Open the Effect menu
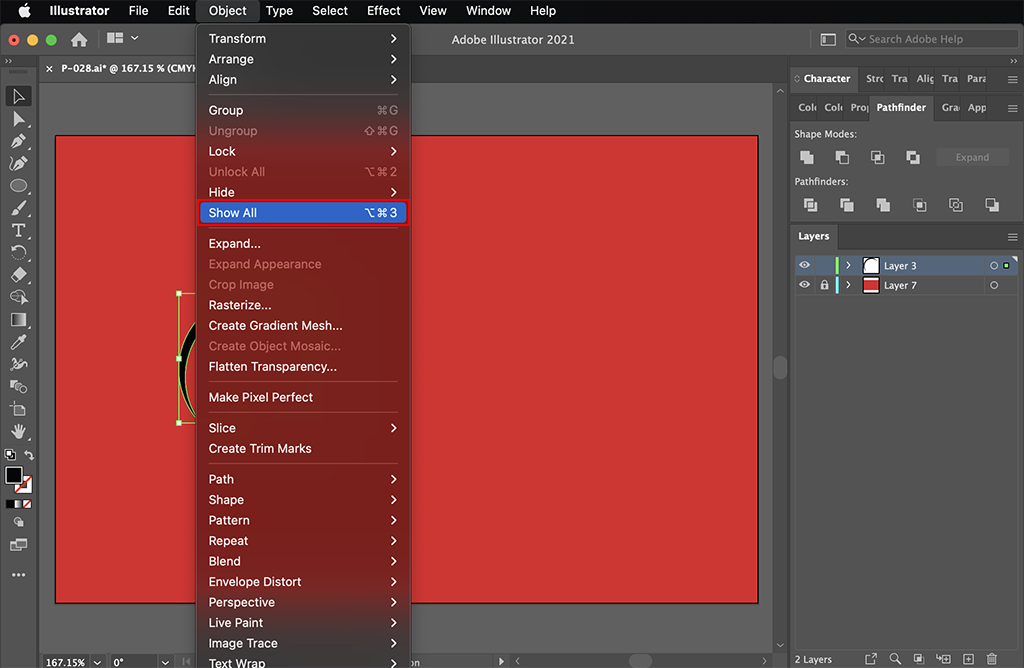 [383, 10]
